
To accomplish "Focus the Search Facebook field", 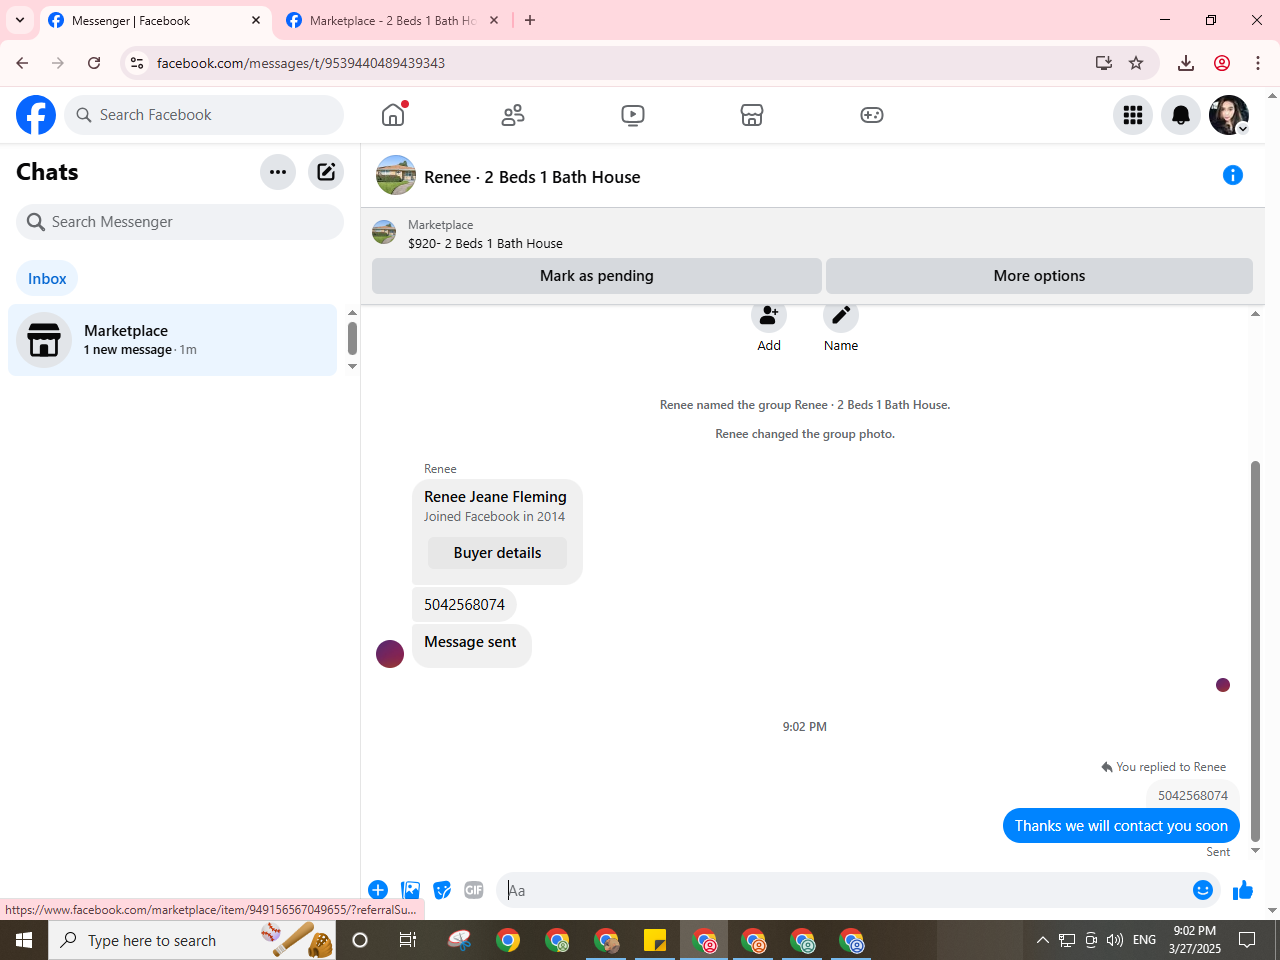I will point(204,115).
